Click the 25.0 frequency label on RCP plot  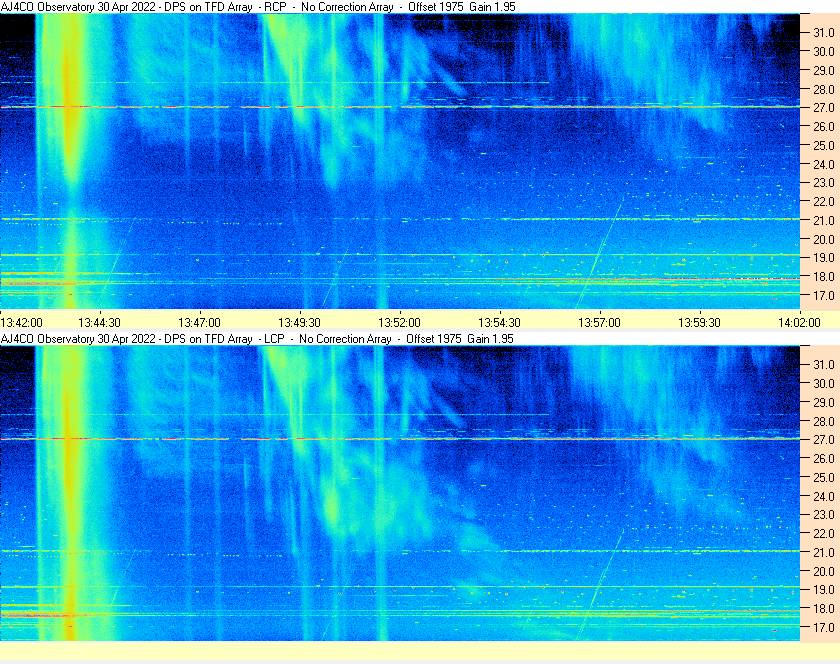click(824, 145)
